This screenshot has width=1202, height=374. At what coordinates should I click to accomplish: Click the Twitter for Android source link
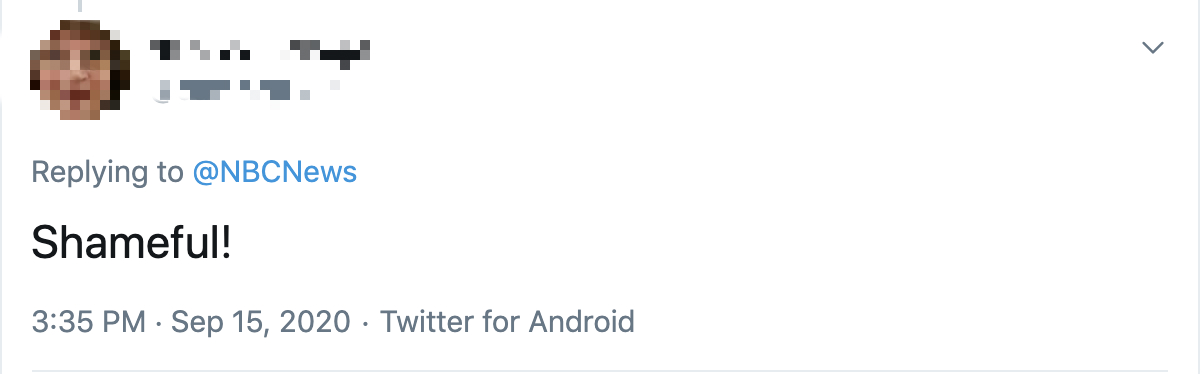[x=507, y=322]
